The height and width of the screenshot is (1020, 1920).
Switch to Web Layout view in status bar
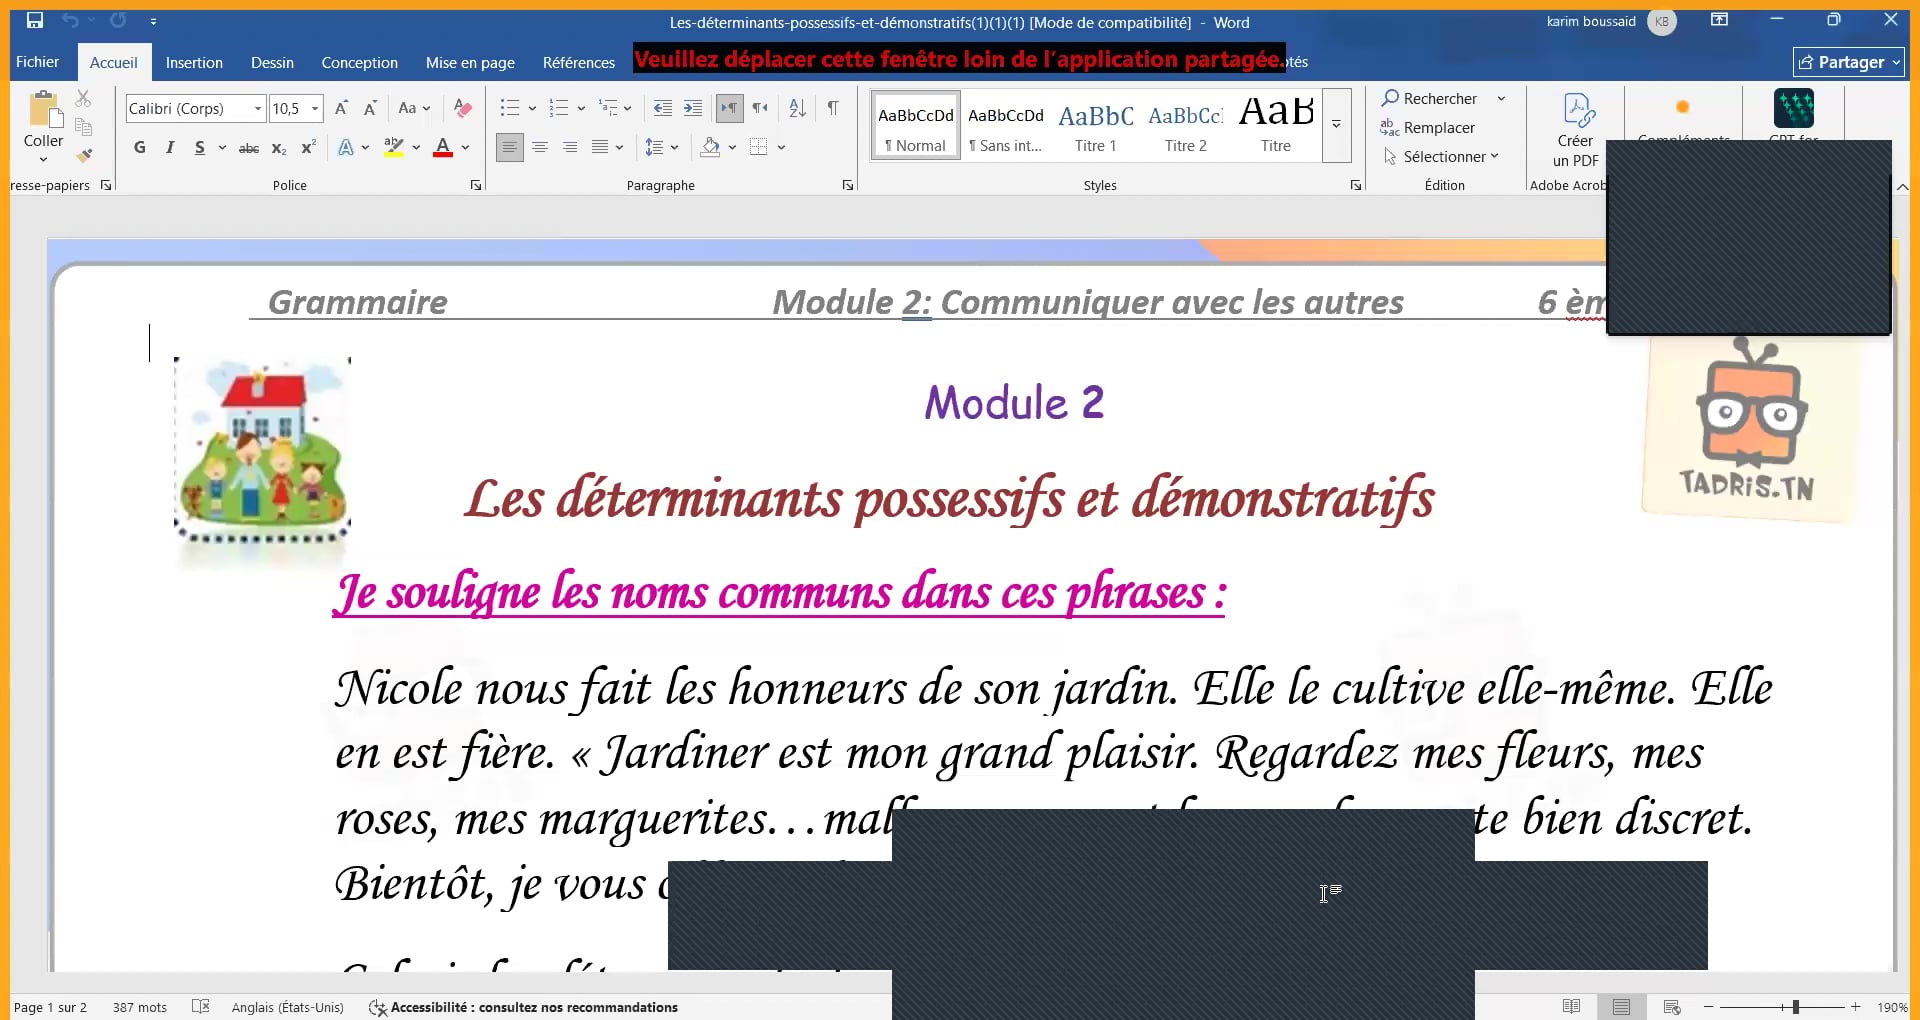point(1671,1006)
